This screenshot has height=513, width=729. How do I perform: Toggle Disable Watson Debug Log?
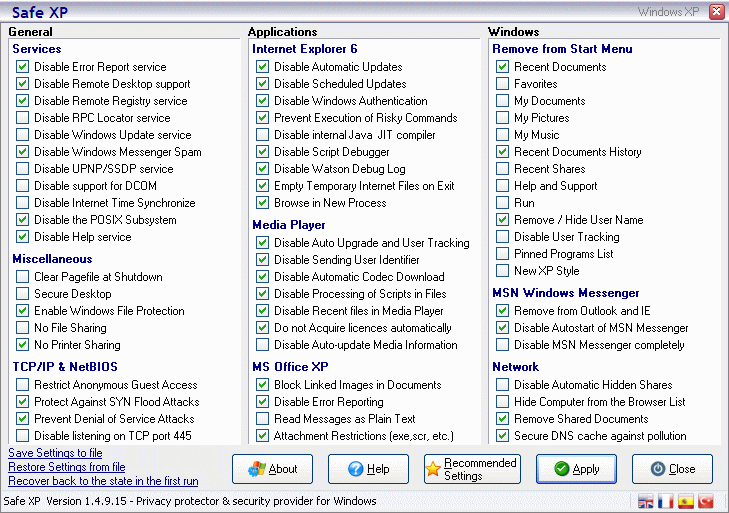[x=262, y=168]
